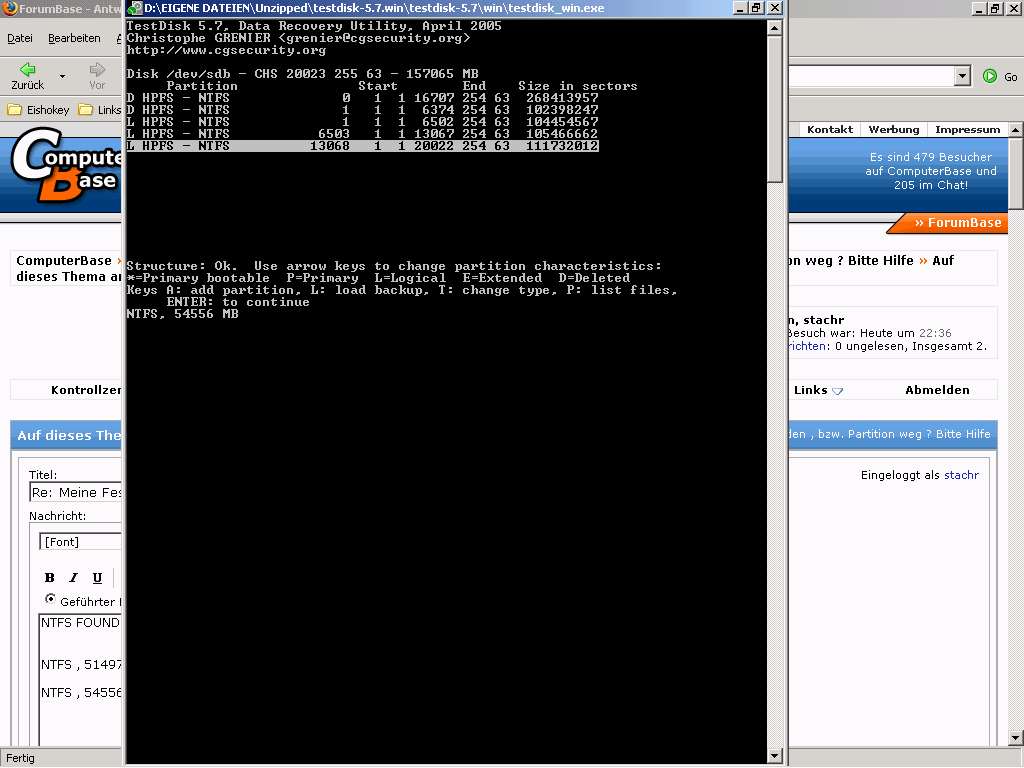Click partition row with size 105466662

pos(362,134)
